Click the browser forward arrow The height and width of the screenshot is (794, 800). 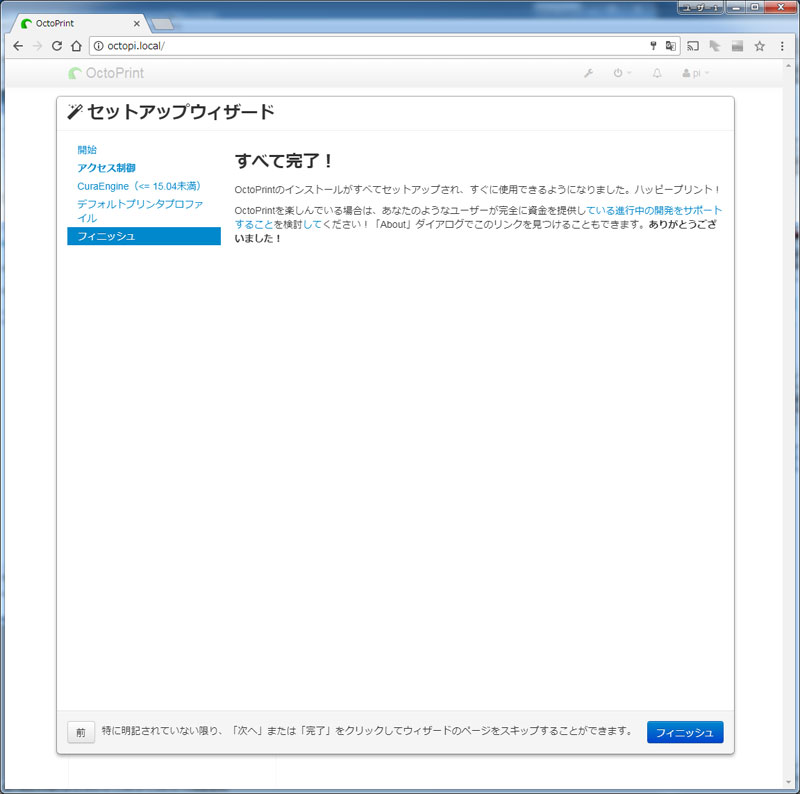point(37,46)
